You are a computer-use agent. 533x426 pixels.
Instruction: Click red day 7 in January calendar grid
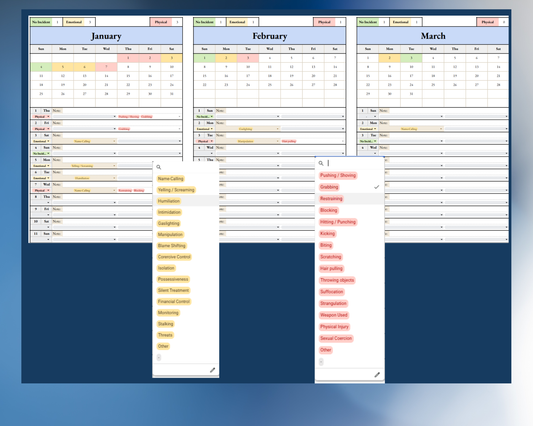point(106,67)
